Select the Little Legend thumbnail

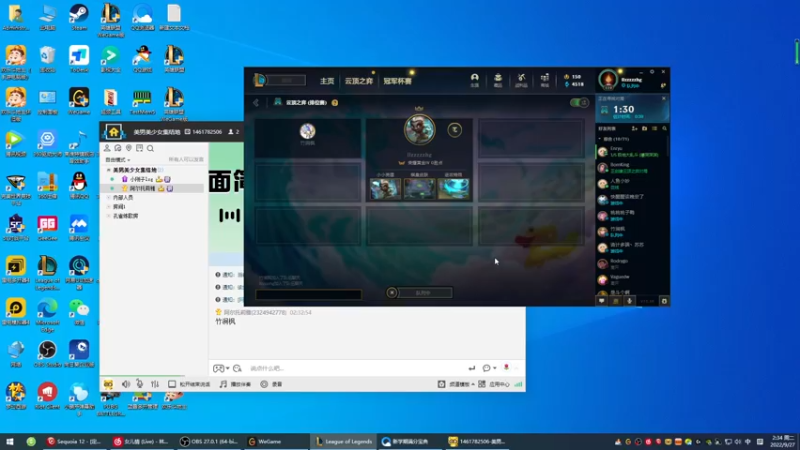(x=385, y=188)
